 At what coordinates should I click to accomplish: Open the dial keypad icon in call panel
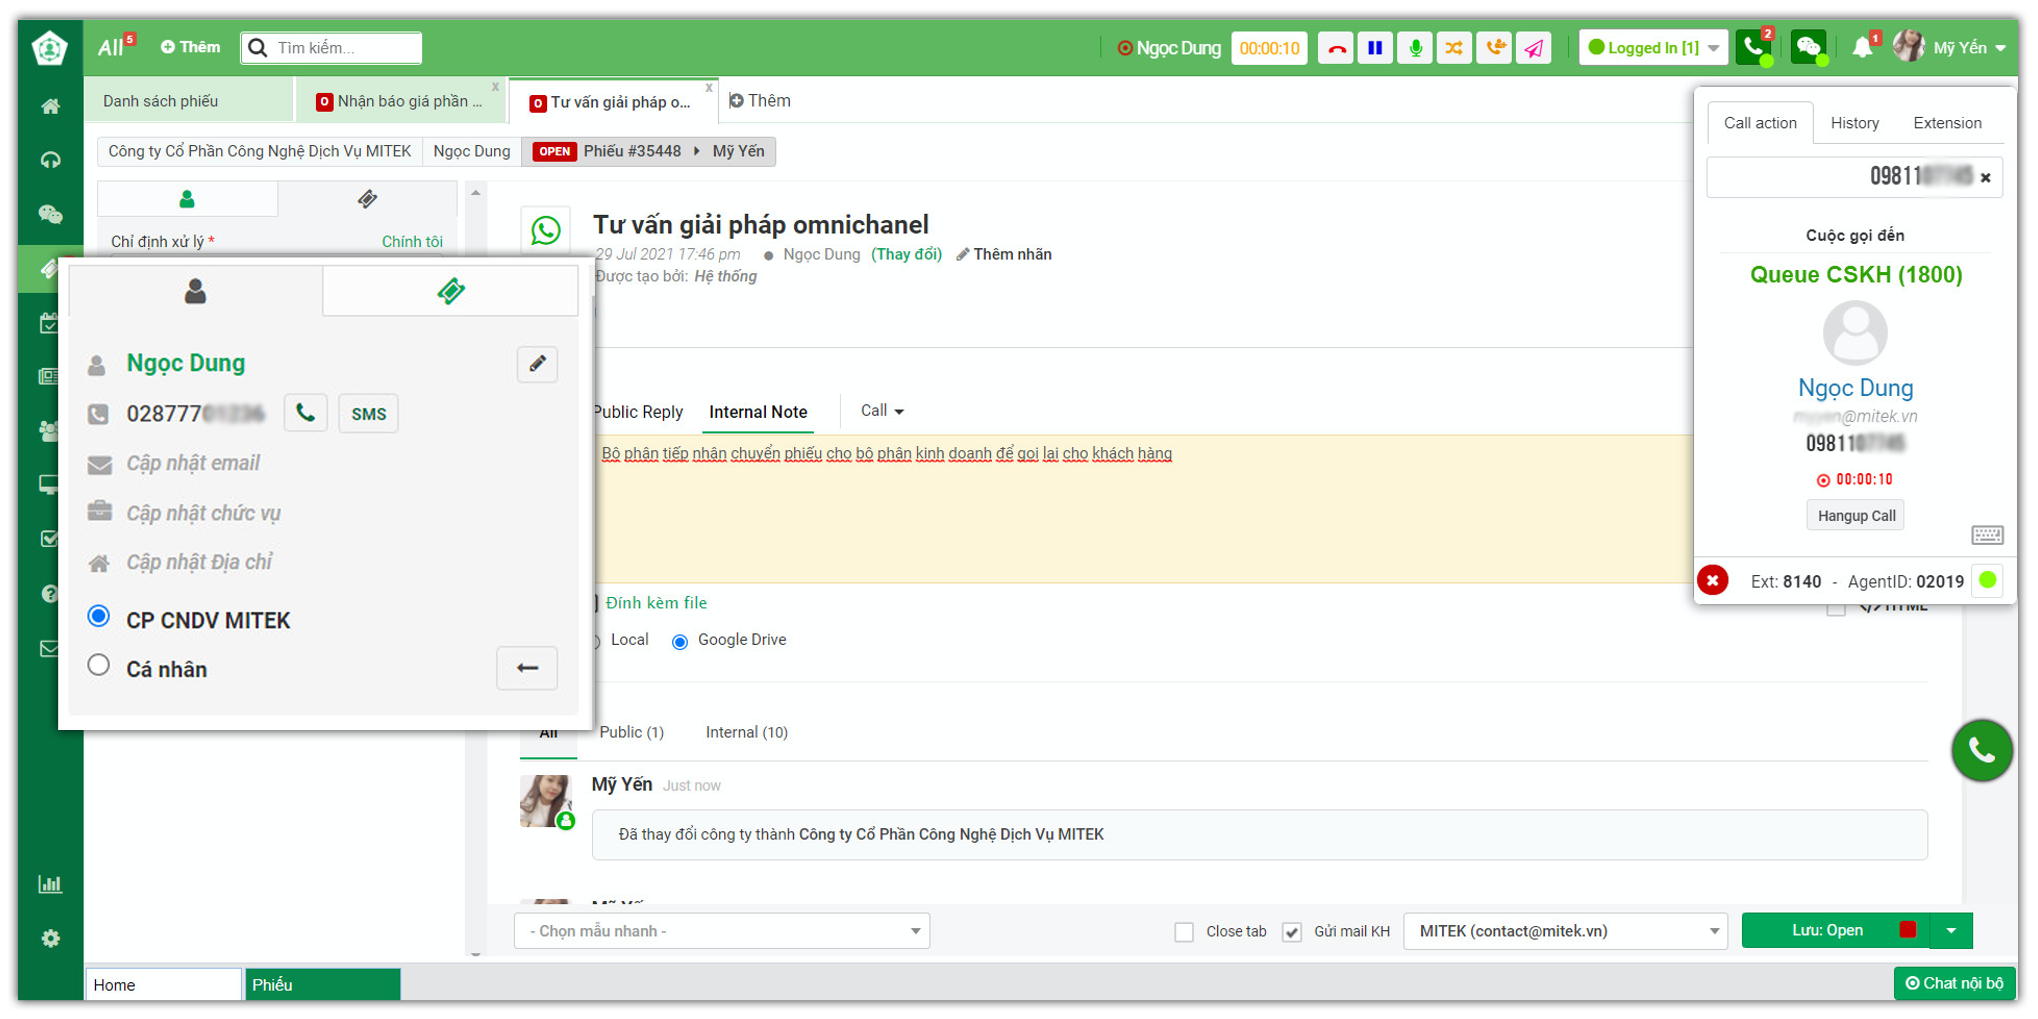point(1986,535)
